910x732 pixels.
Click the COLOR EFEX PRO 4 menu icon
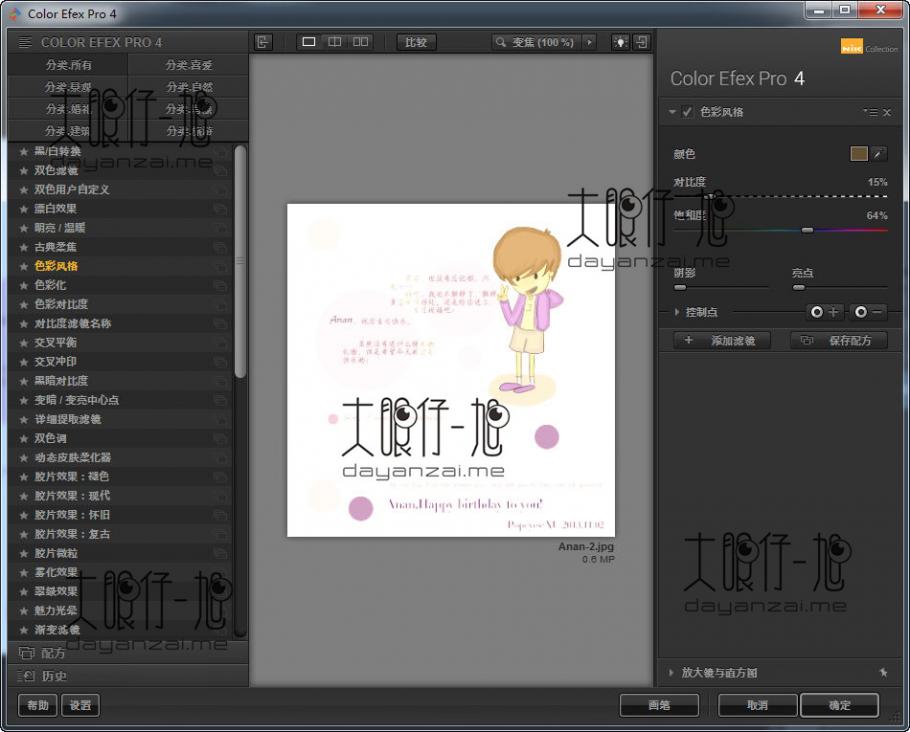tap(24, 42)
